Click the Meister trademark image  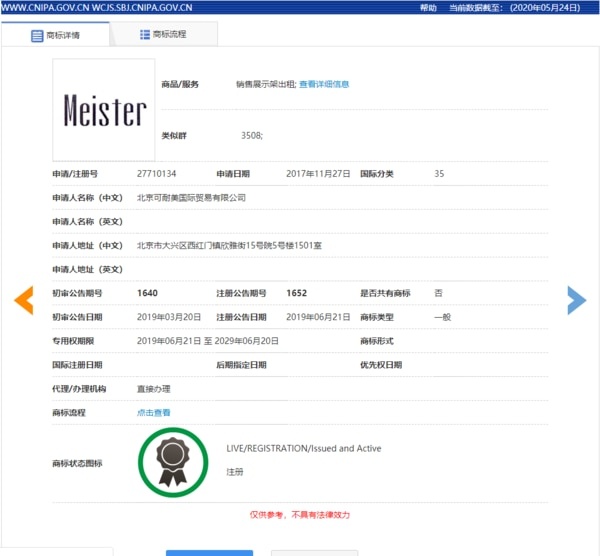click(x=104, y=110)
